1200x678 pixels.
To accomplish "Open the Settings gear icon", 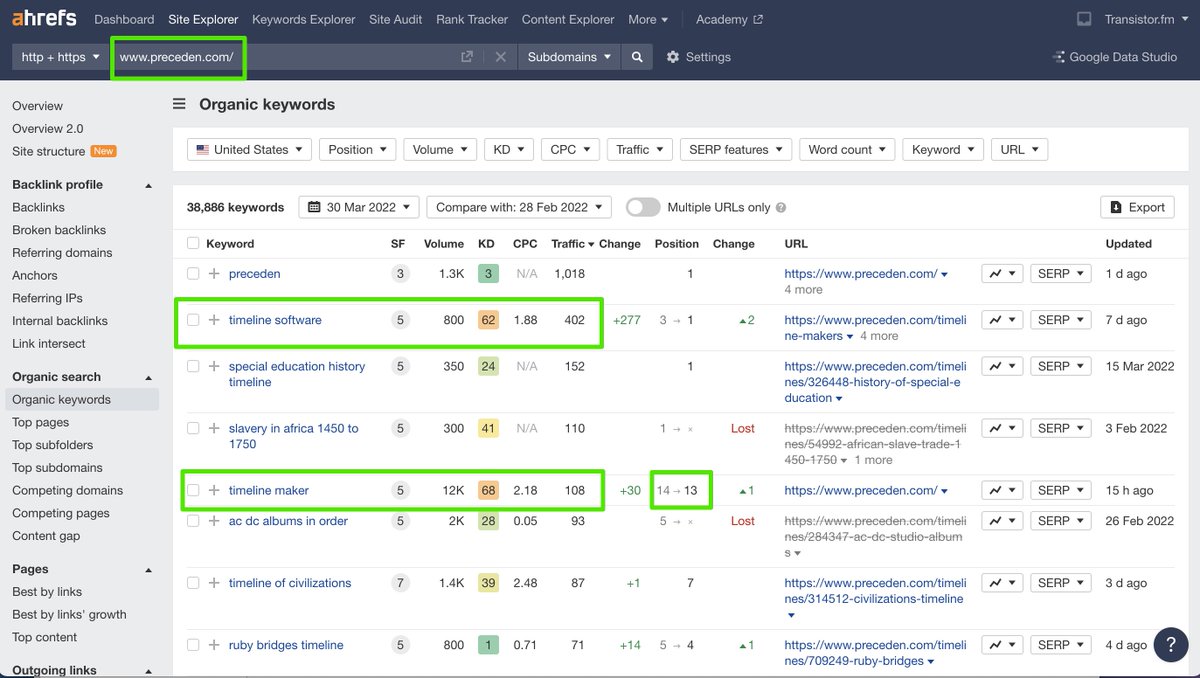I will click(x=673, y=57).
